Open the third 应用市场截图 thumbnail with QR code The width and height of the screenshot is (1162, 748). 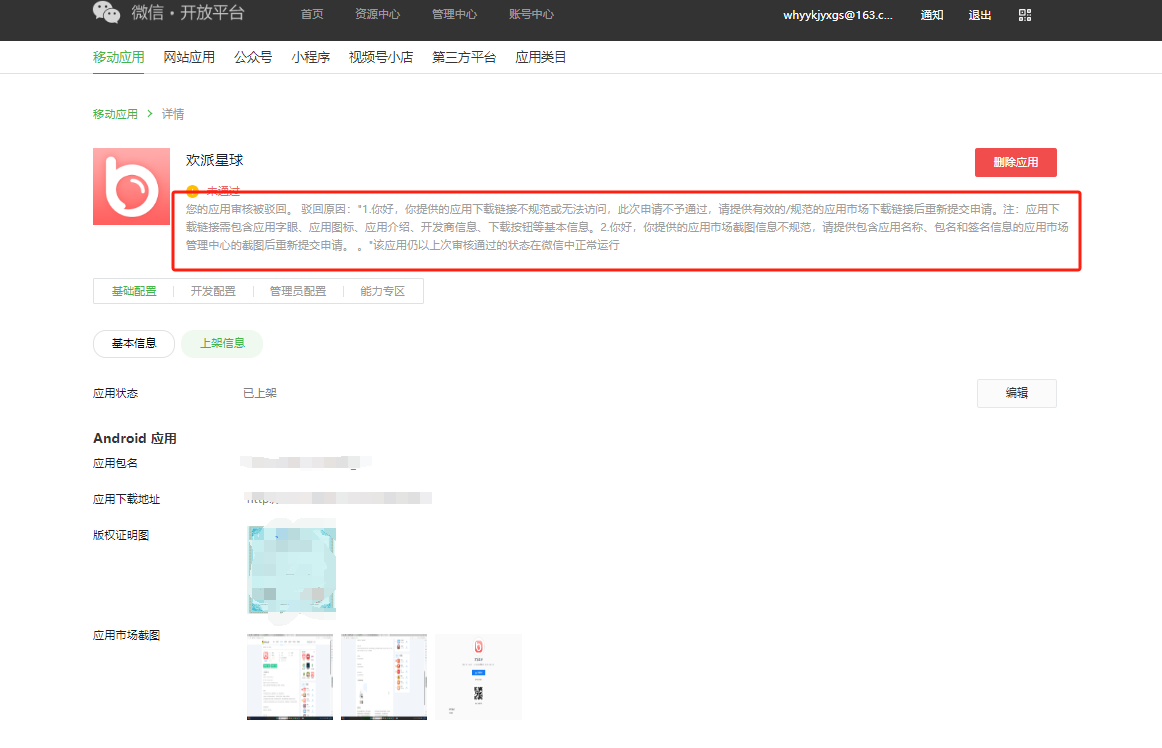[x=478, y=677]
